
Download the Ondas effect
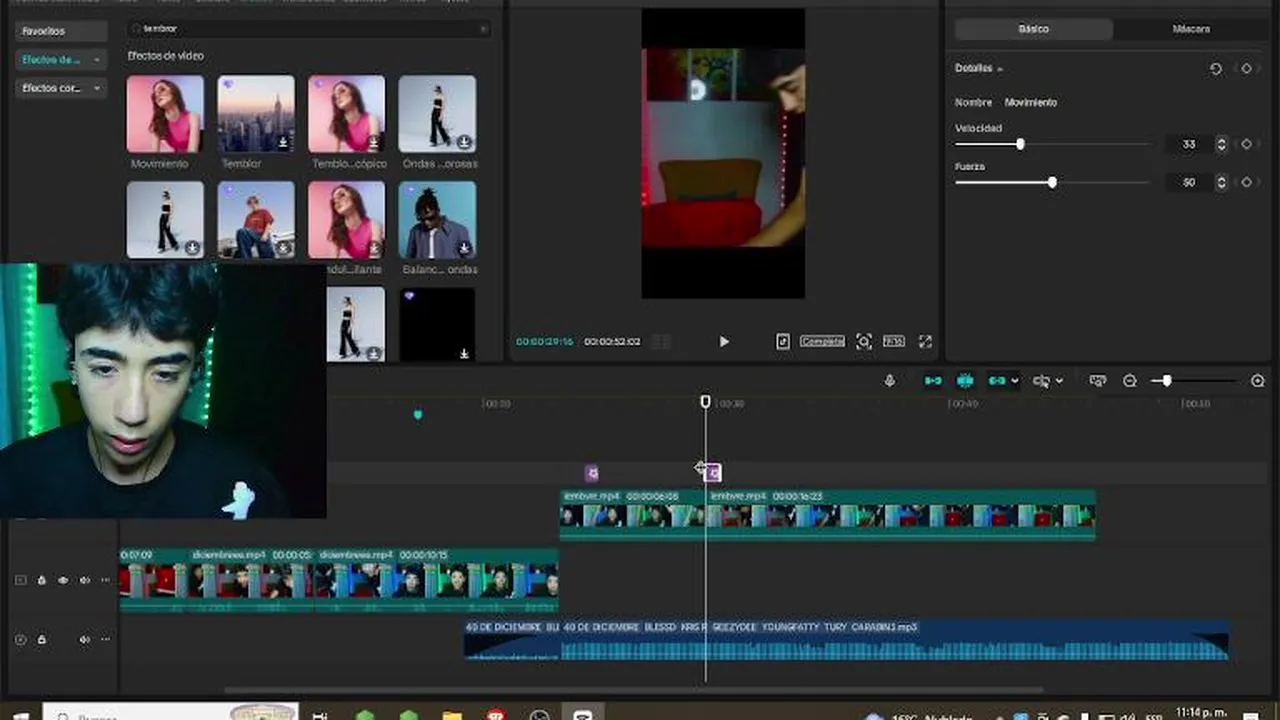coord(464,142)
